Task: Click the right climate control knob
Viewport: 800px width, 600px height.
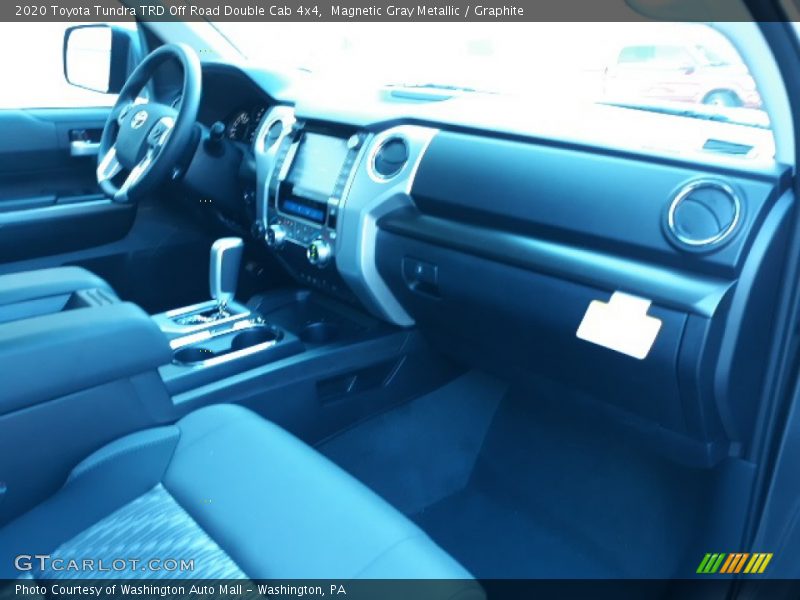Action: tap(318, 251)
